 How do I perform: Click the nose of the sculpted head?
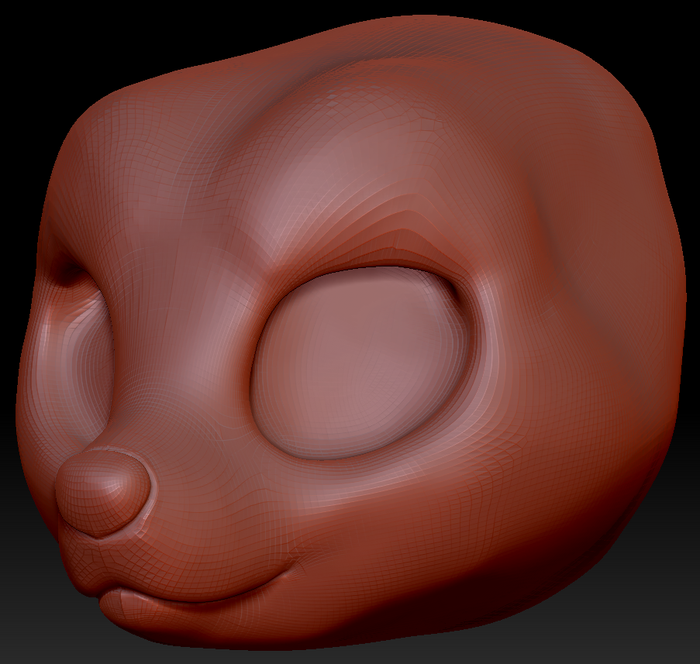coord(102,493)
